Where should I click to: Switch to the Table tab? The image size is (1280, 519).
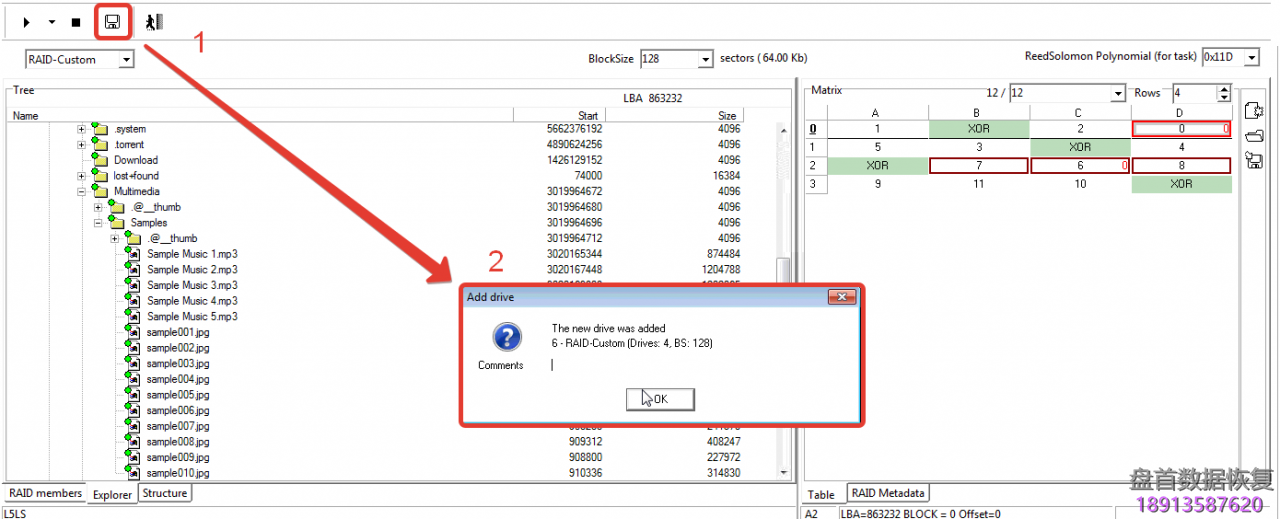pos(822,494)
